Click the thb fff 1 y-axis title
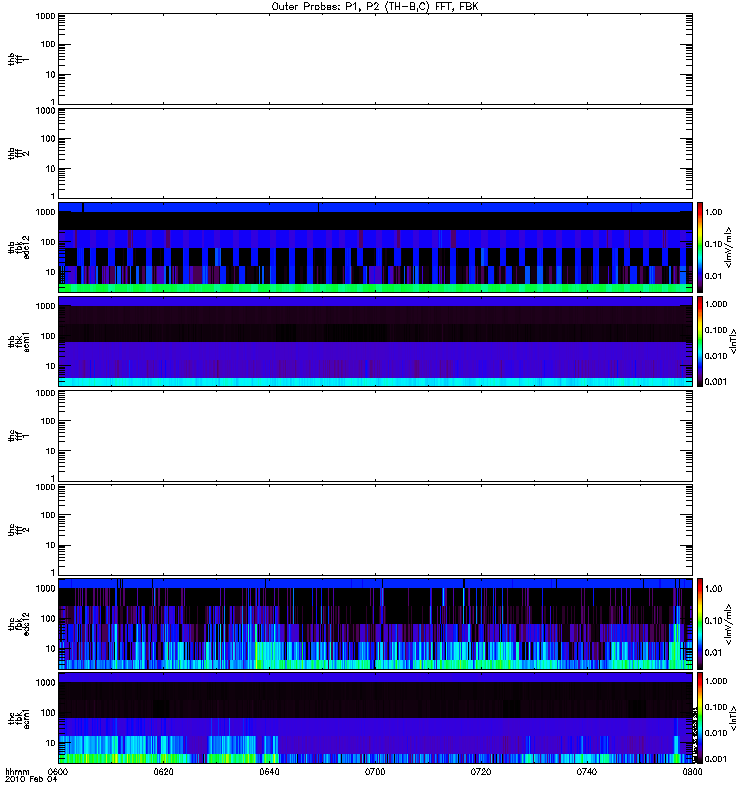The height and width of the screenshot is (800, 750). pos(19,59)
